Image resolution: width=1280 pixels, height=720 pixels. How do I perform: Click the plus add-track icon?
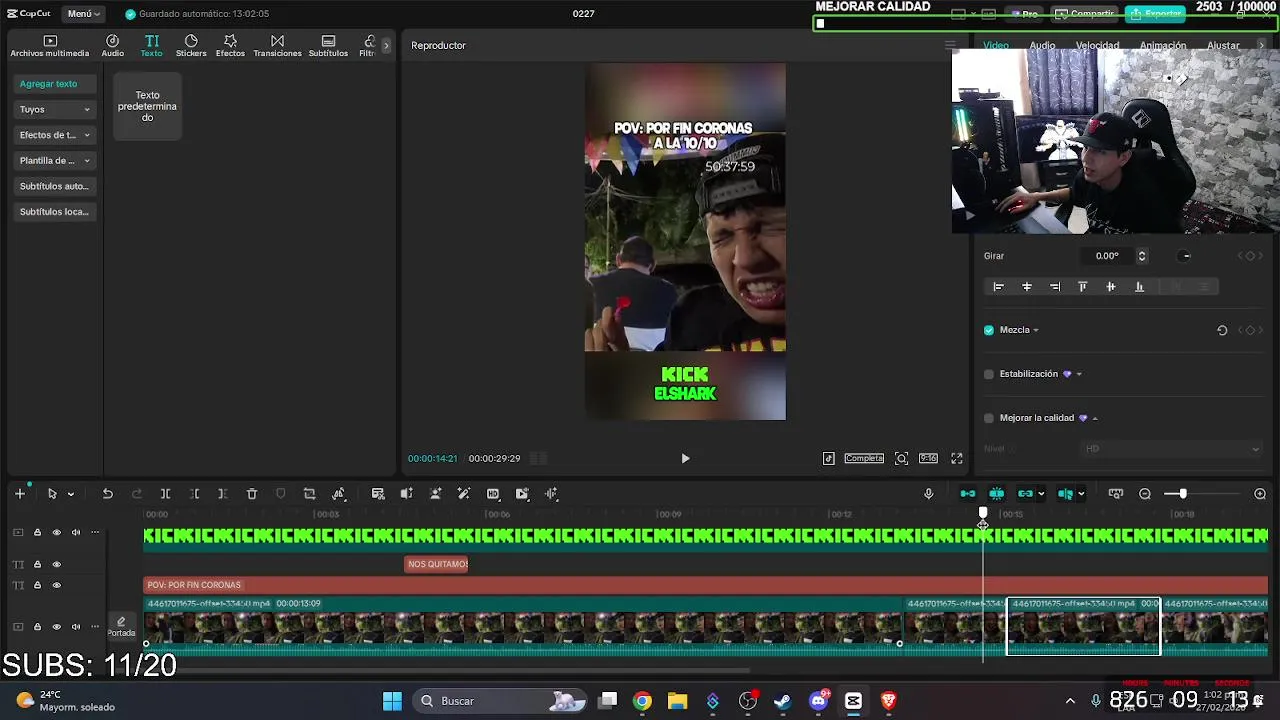pos(19,494)
